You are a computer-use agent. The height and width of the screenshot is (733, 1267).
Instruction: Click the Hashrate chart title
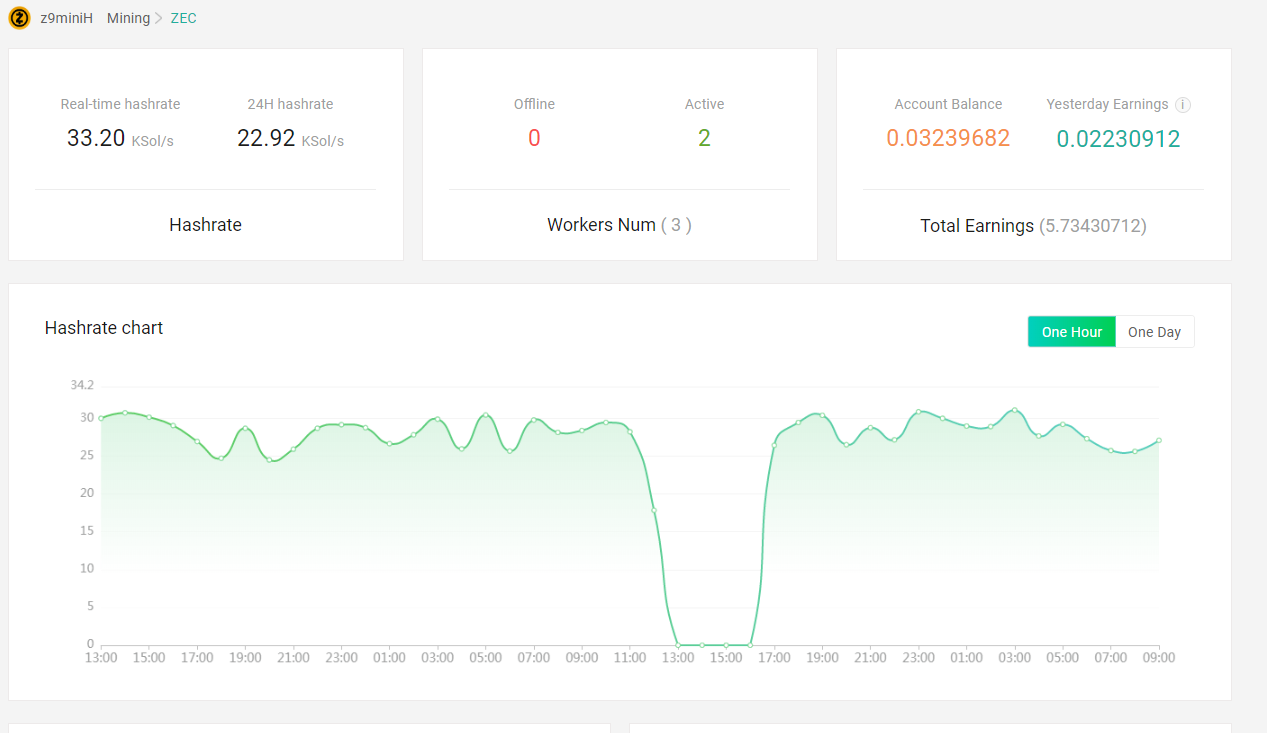(103, 327)
